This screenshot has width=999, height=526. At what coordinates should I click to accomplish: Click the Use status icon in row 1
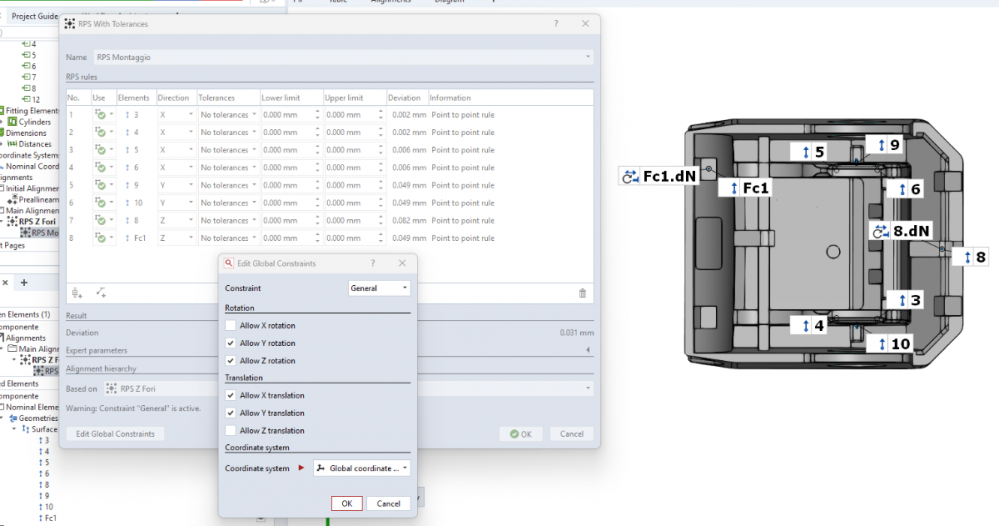click(101, 115)
